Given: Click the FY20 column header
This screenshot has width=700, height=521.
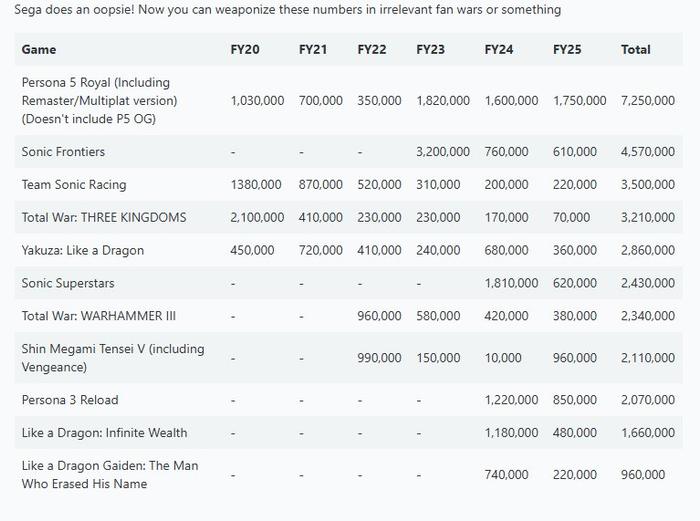Looking at the screenshot, I should click(x=245, y=49).
